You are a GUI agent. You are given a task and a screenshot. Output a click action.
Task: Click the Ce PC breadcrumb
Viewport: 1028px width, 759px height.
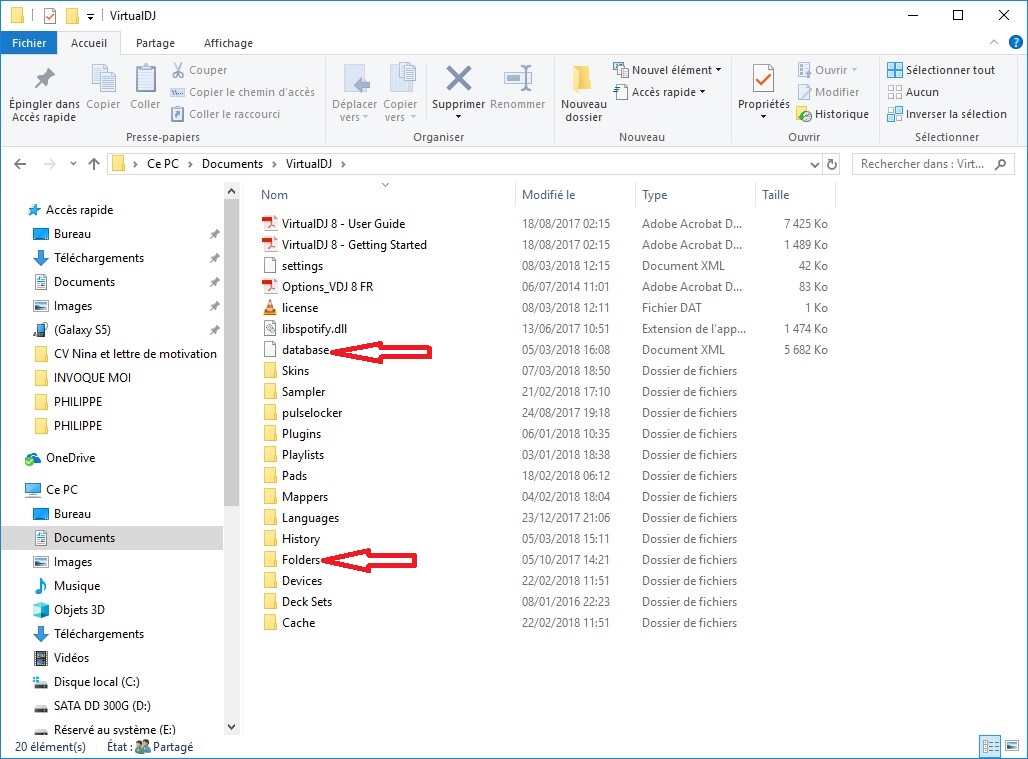(x=163, y=164)
